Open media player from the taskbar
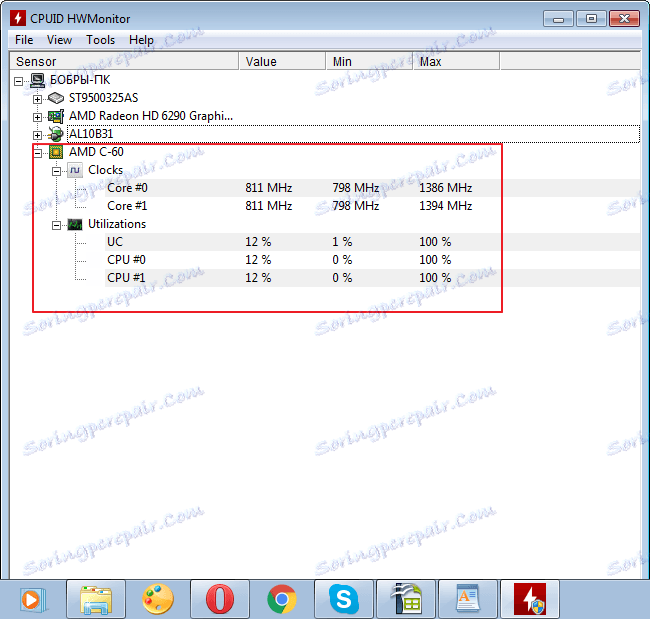650x619 pixels. [x=33, y=600]
